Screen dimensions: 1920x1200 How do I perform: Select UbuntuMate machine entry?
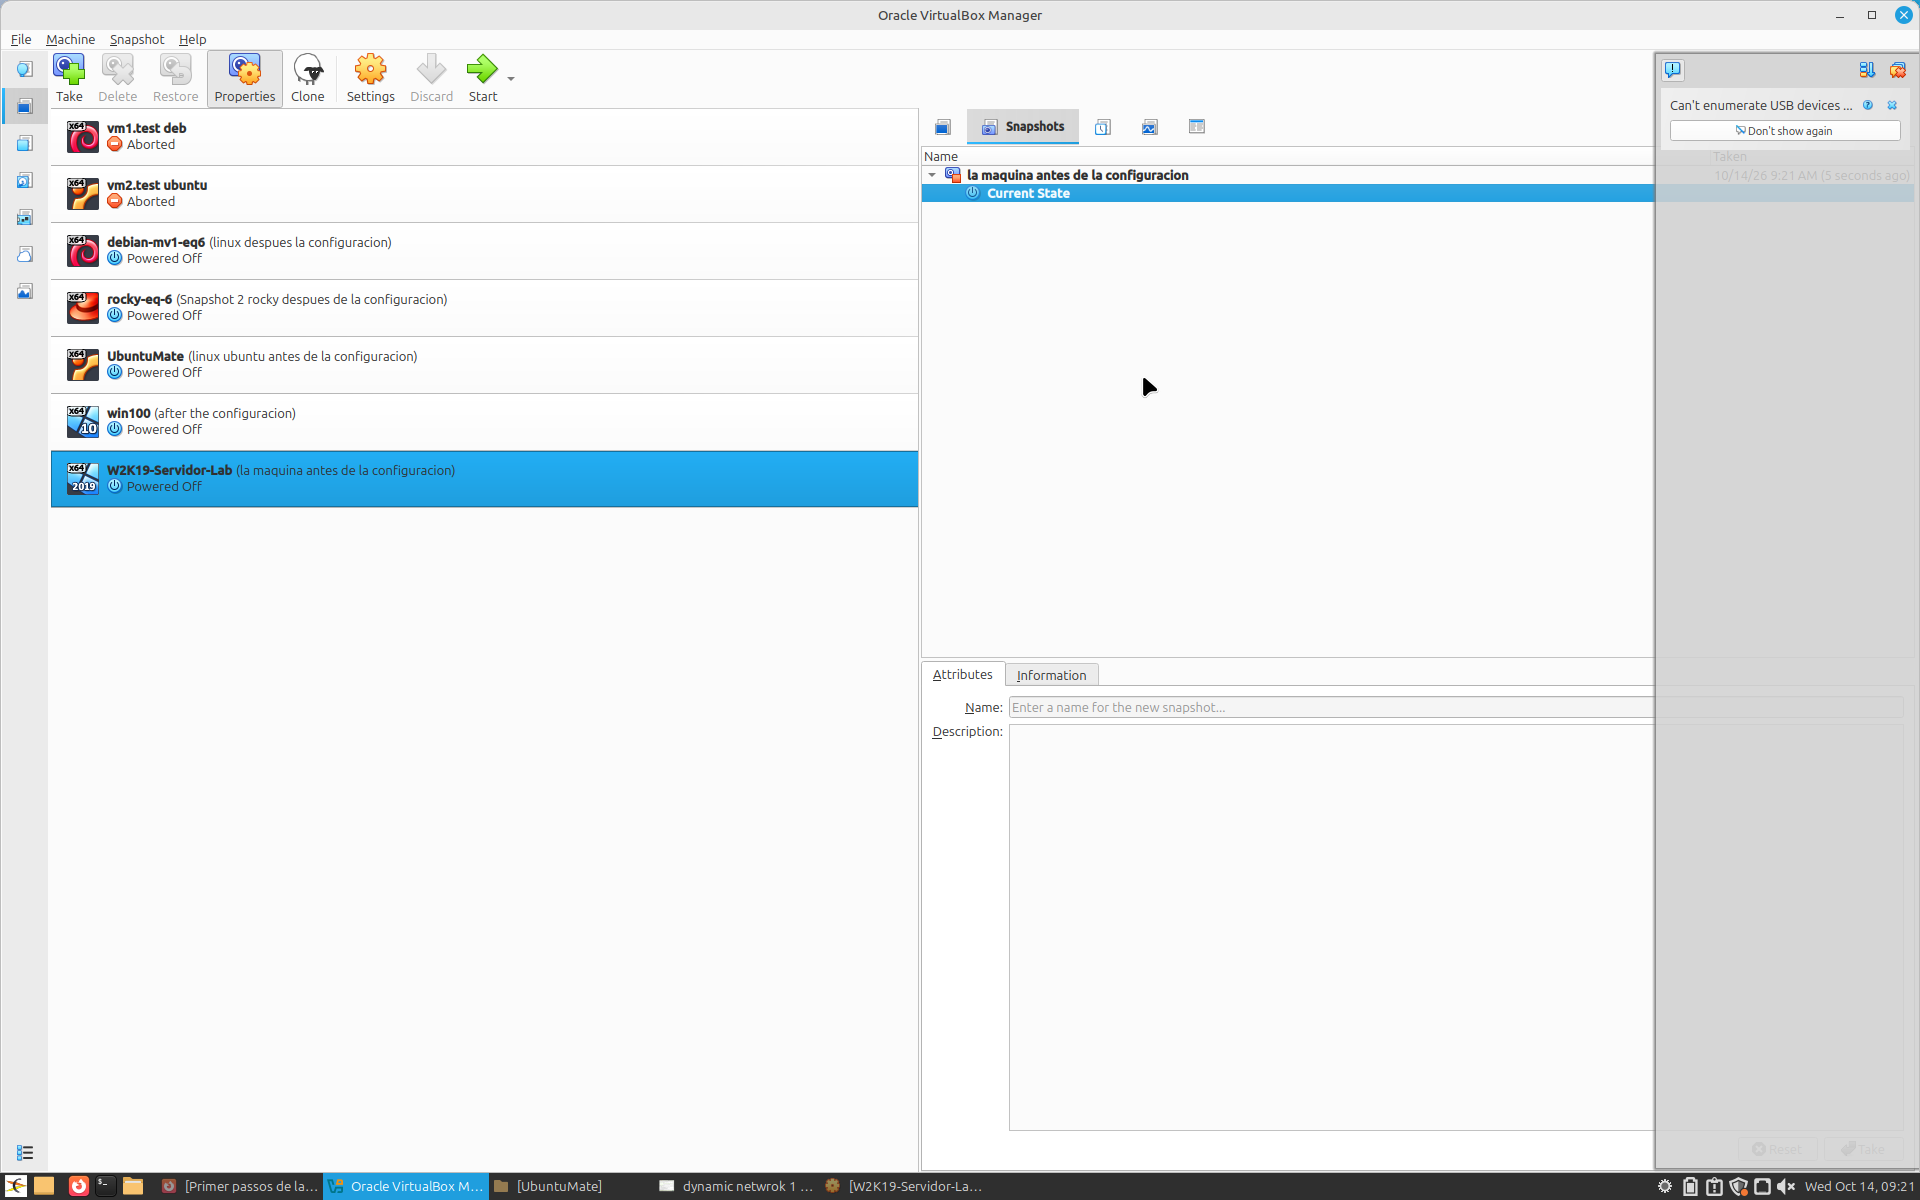[484, 365]
